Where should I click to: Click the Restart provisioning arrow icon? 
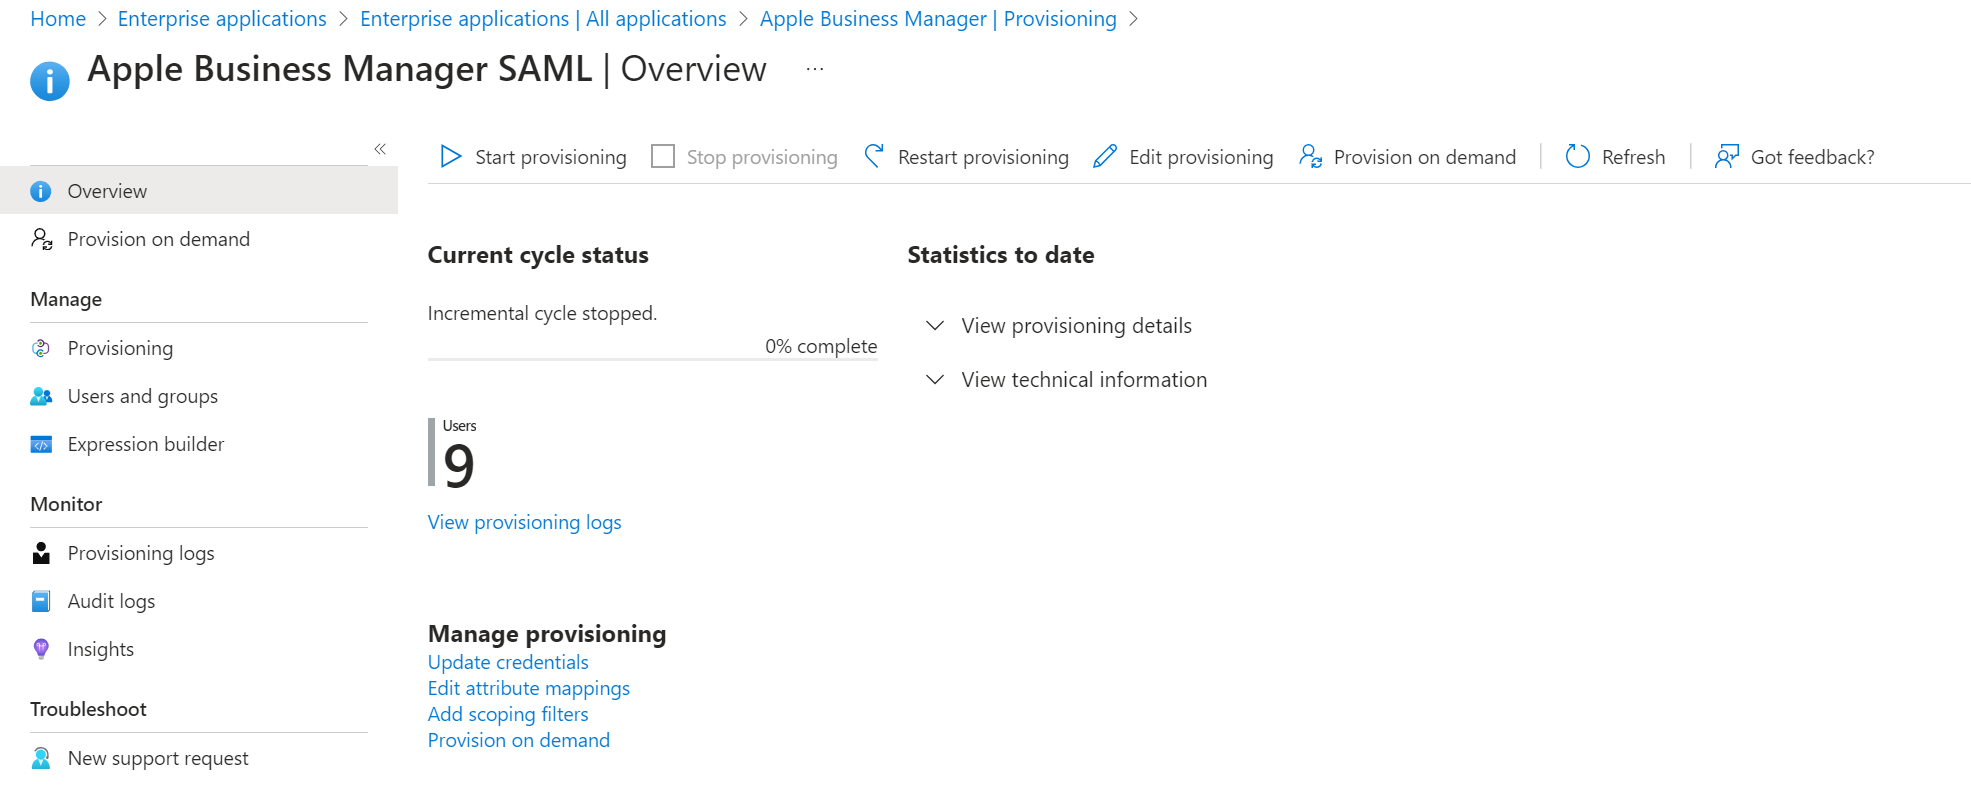[874, 156]
